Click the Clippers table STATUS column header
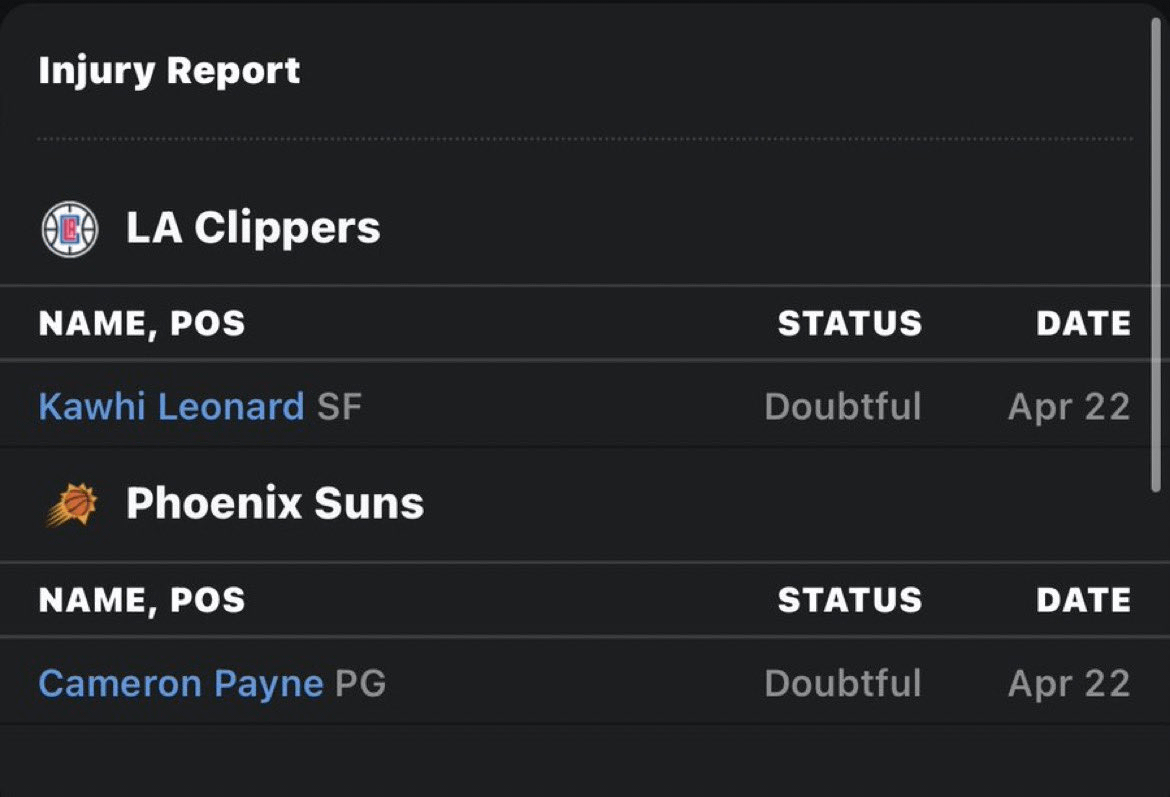Image resolution: width=1170 pixels, height=797 pixels. tap(849, 323)
